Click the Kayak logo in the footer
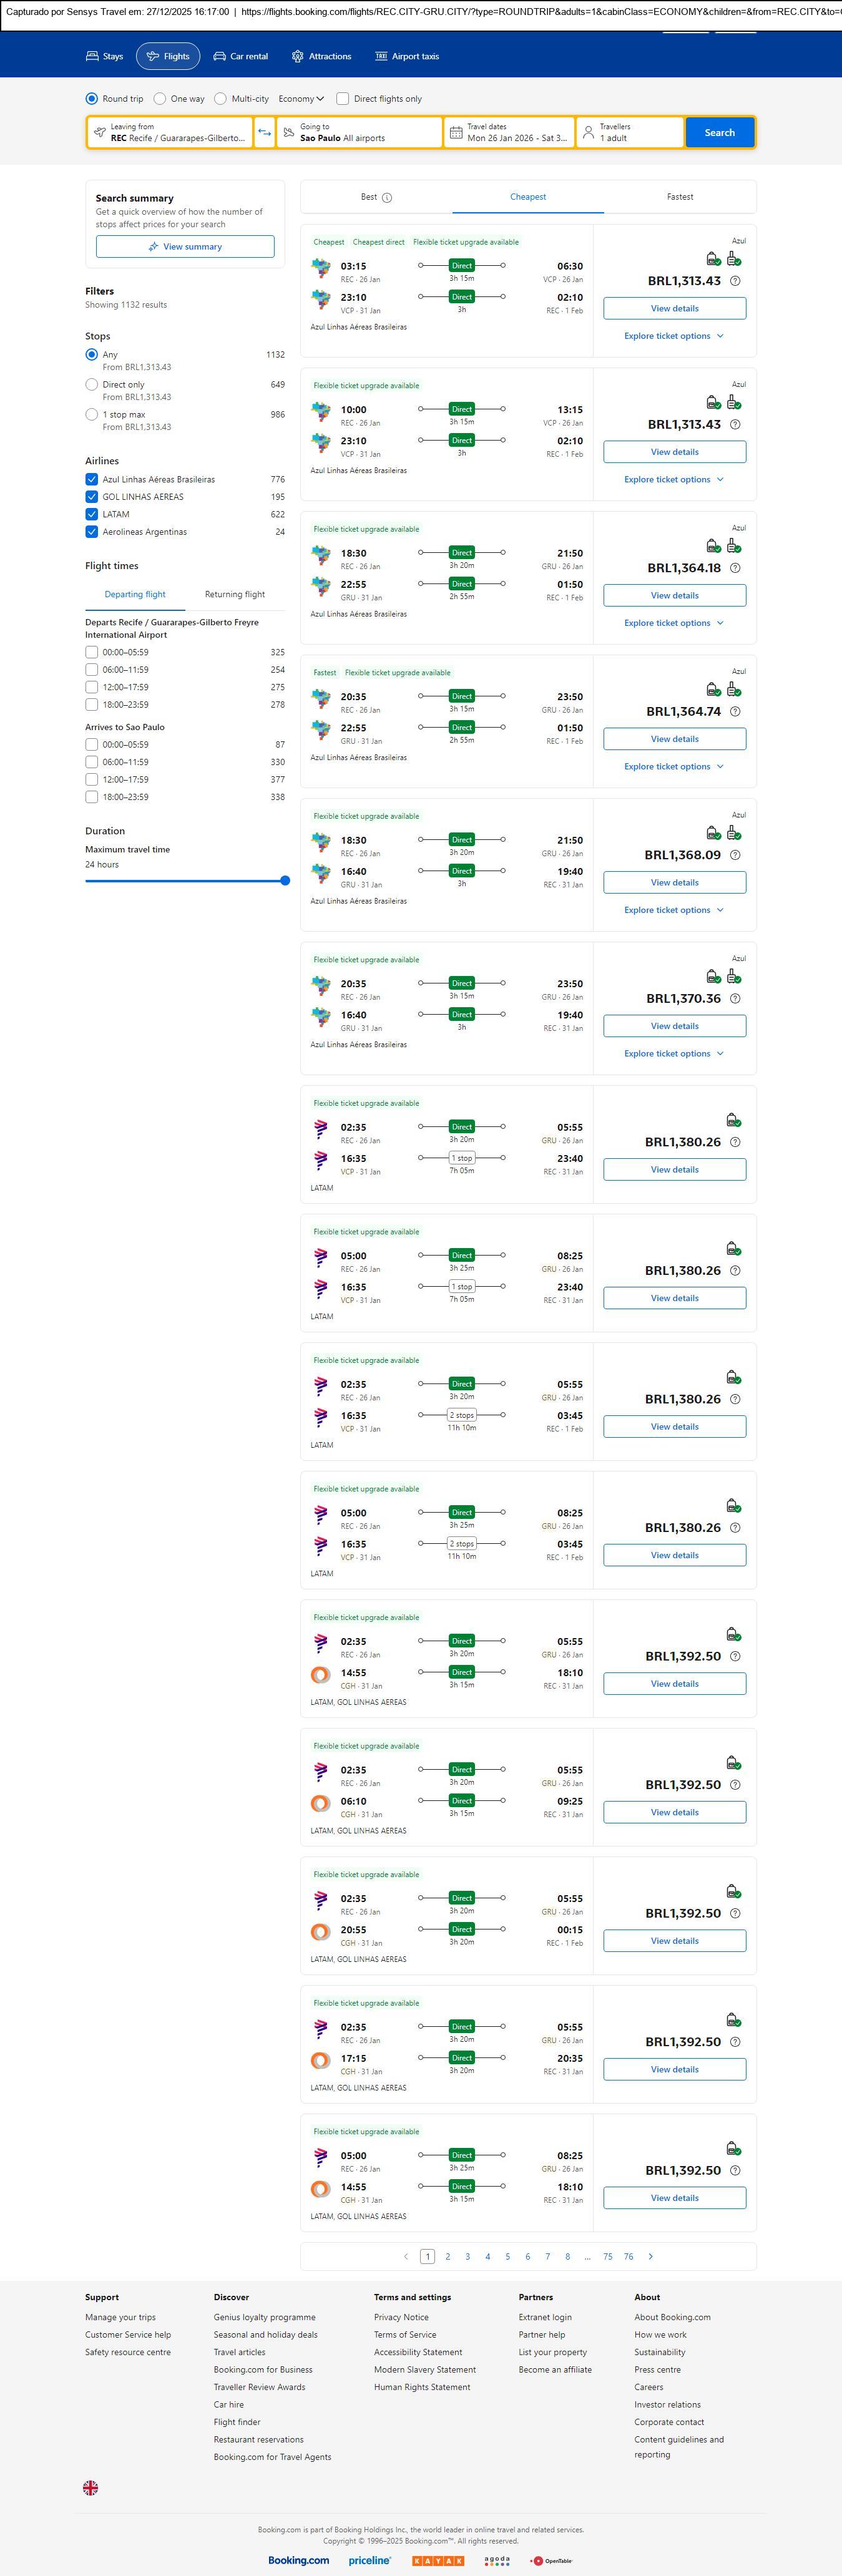842x2576 pixels. 438,2560
